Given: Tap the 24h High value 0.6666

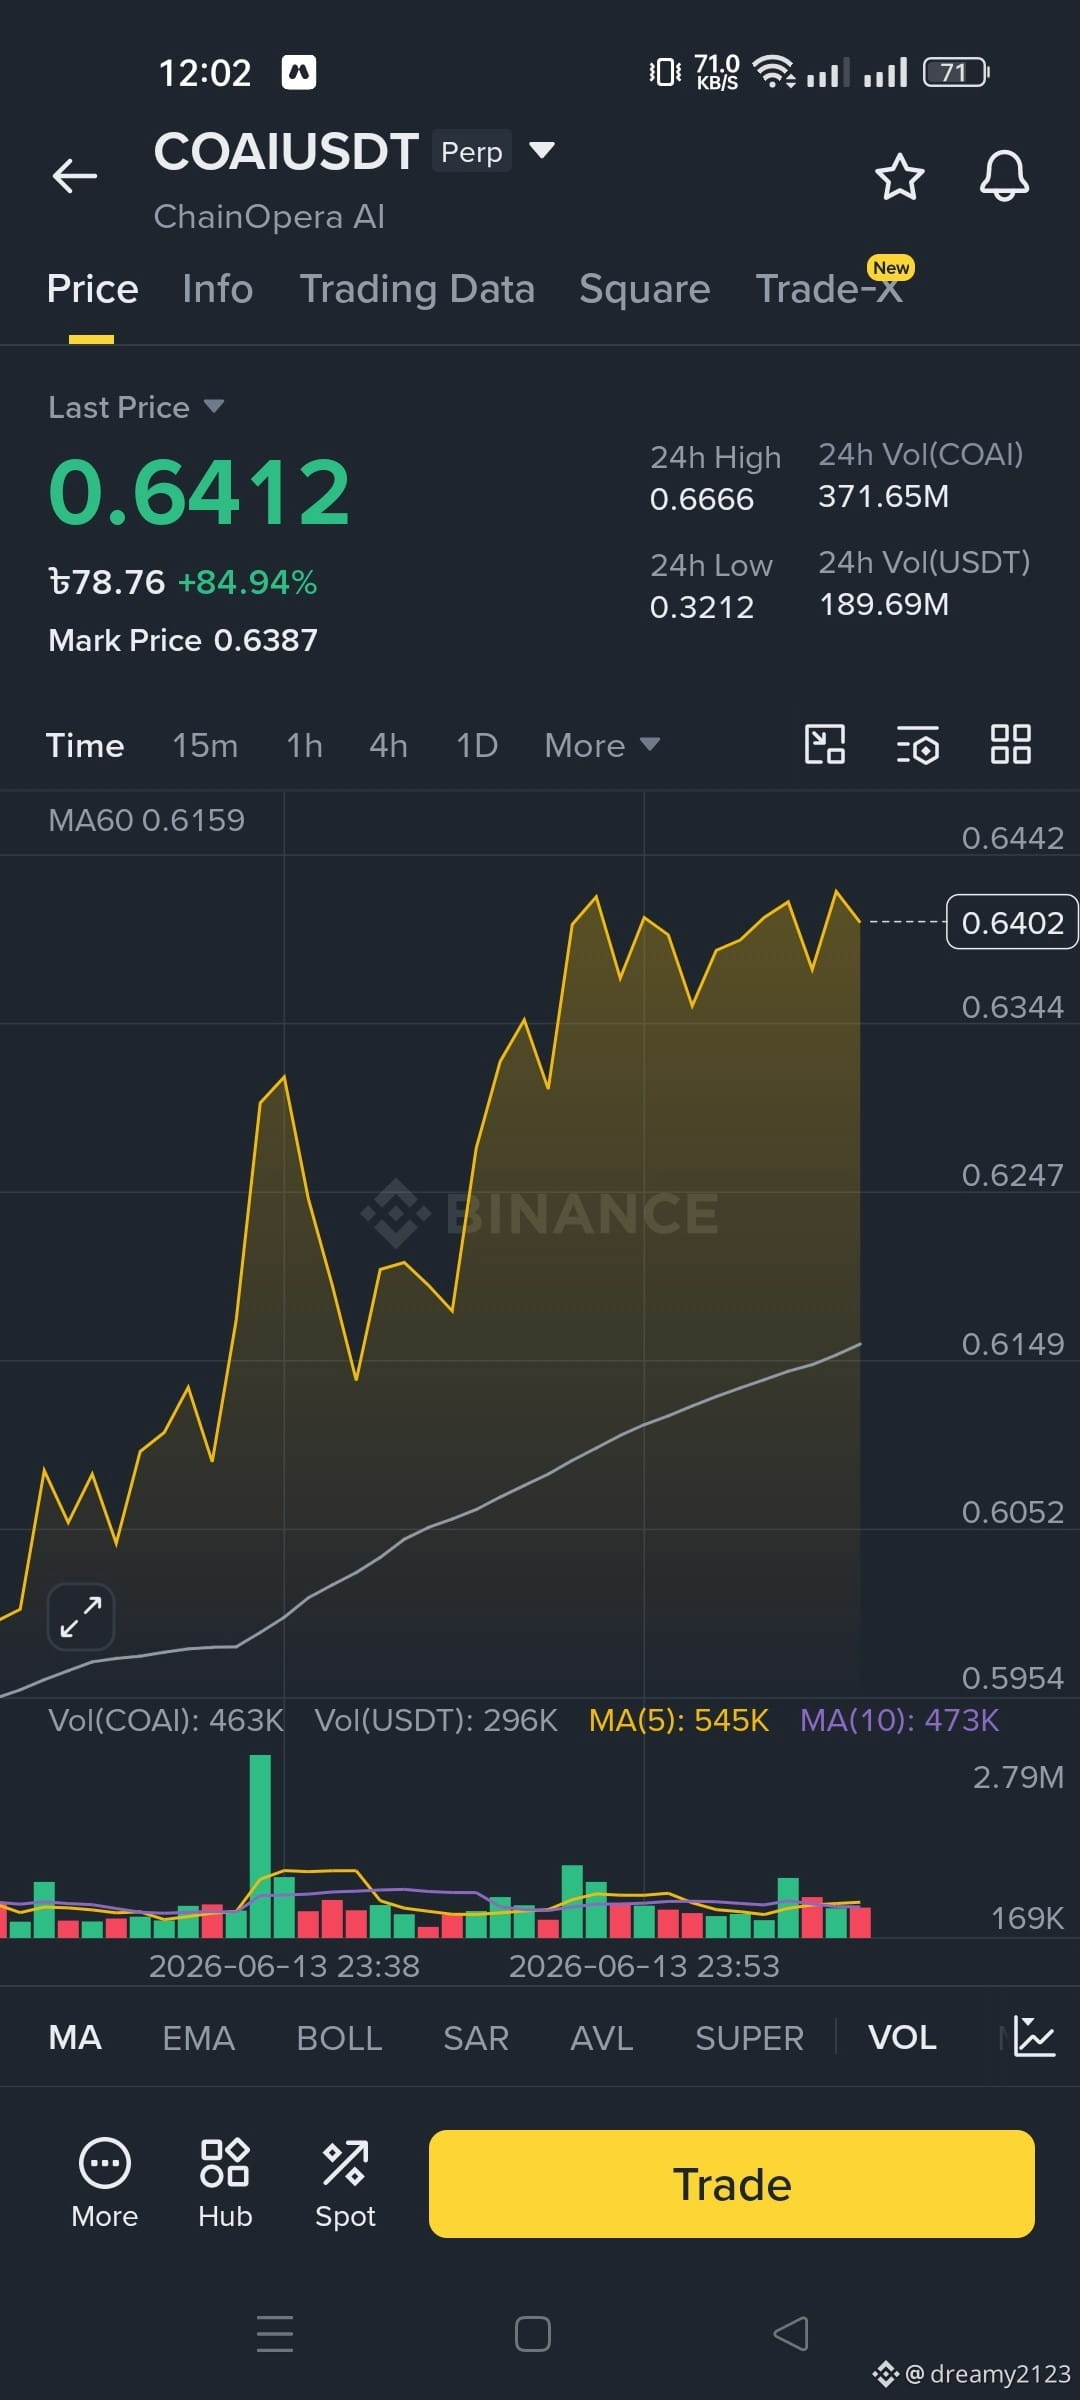Looking at the screenshot, I should pos(702,499).
